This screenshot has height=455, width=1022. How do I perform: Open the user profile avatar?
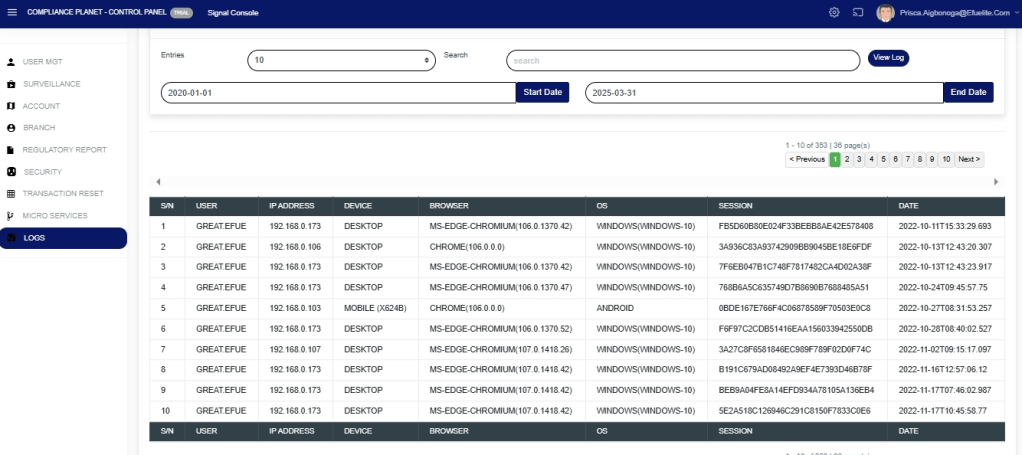(x=885, y=12)
